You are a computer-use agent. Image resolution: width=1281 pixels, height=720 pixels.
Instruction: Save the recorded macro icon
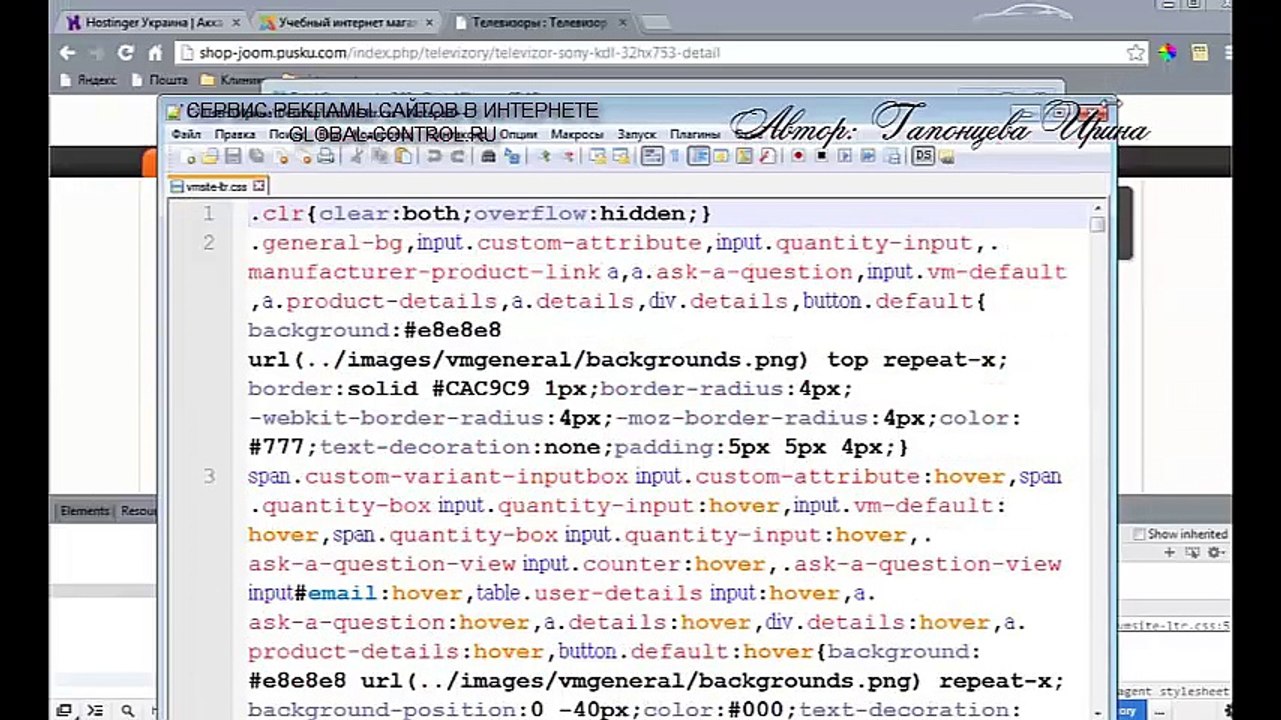click(892, 156)
